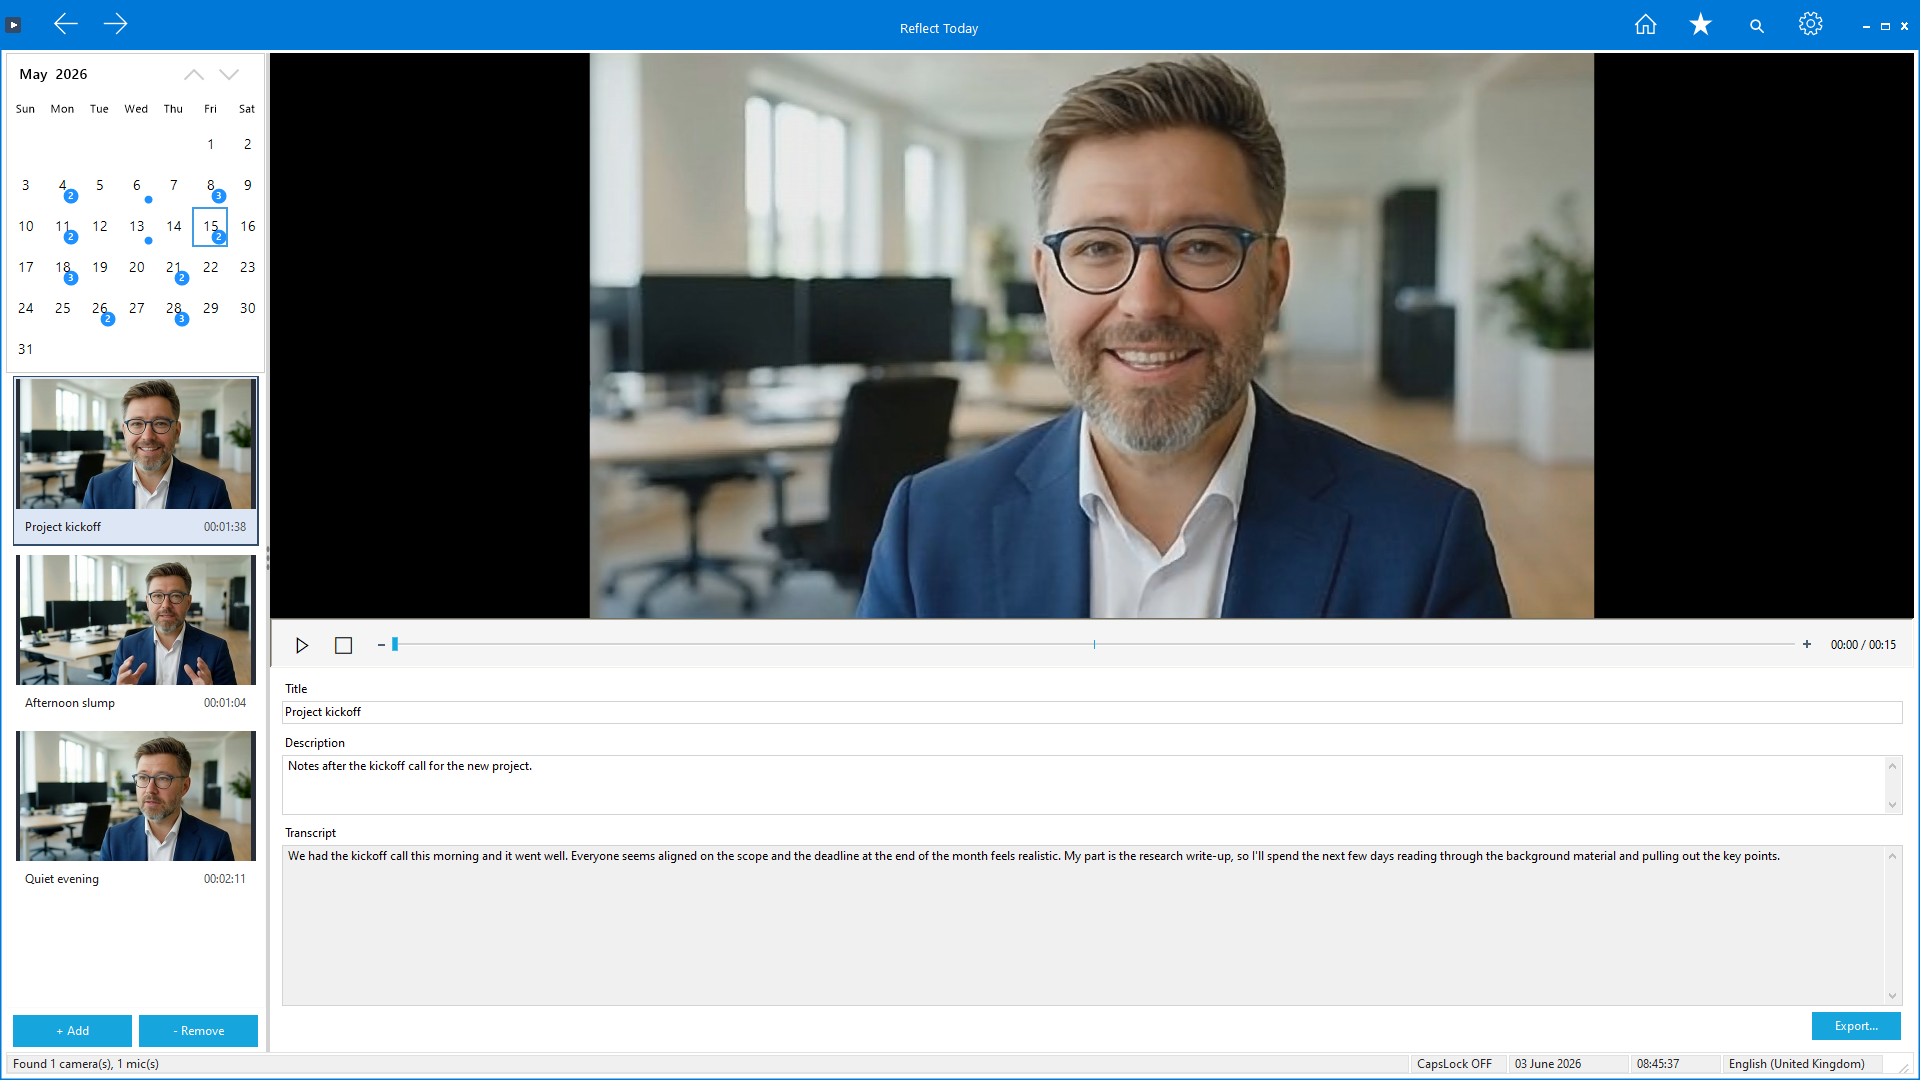Play the Project kickoff video

[x=302, y=645]
